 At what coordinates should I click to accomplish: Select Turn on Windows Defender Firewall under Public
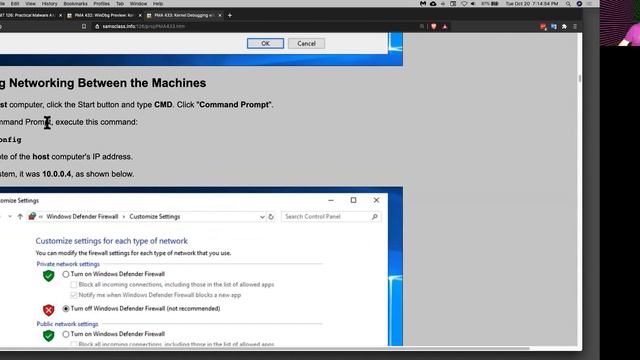[66, 334]
